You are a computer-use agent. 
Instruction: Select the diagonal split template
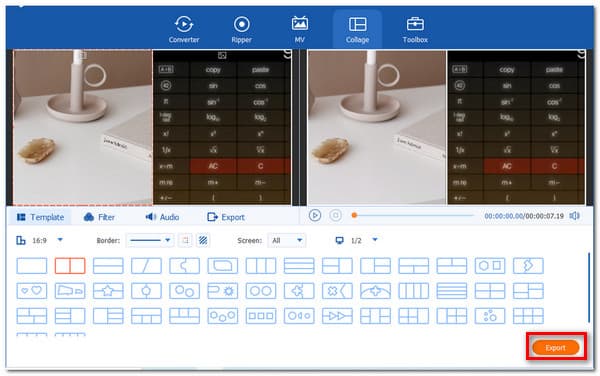coord(146,266)
